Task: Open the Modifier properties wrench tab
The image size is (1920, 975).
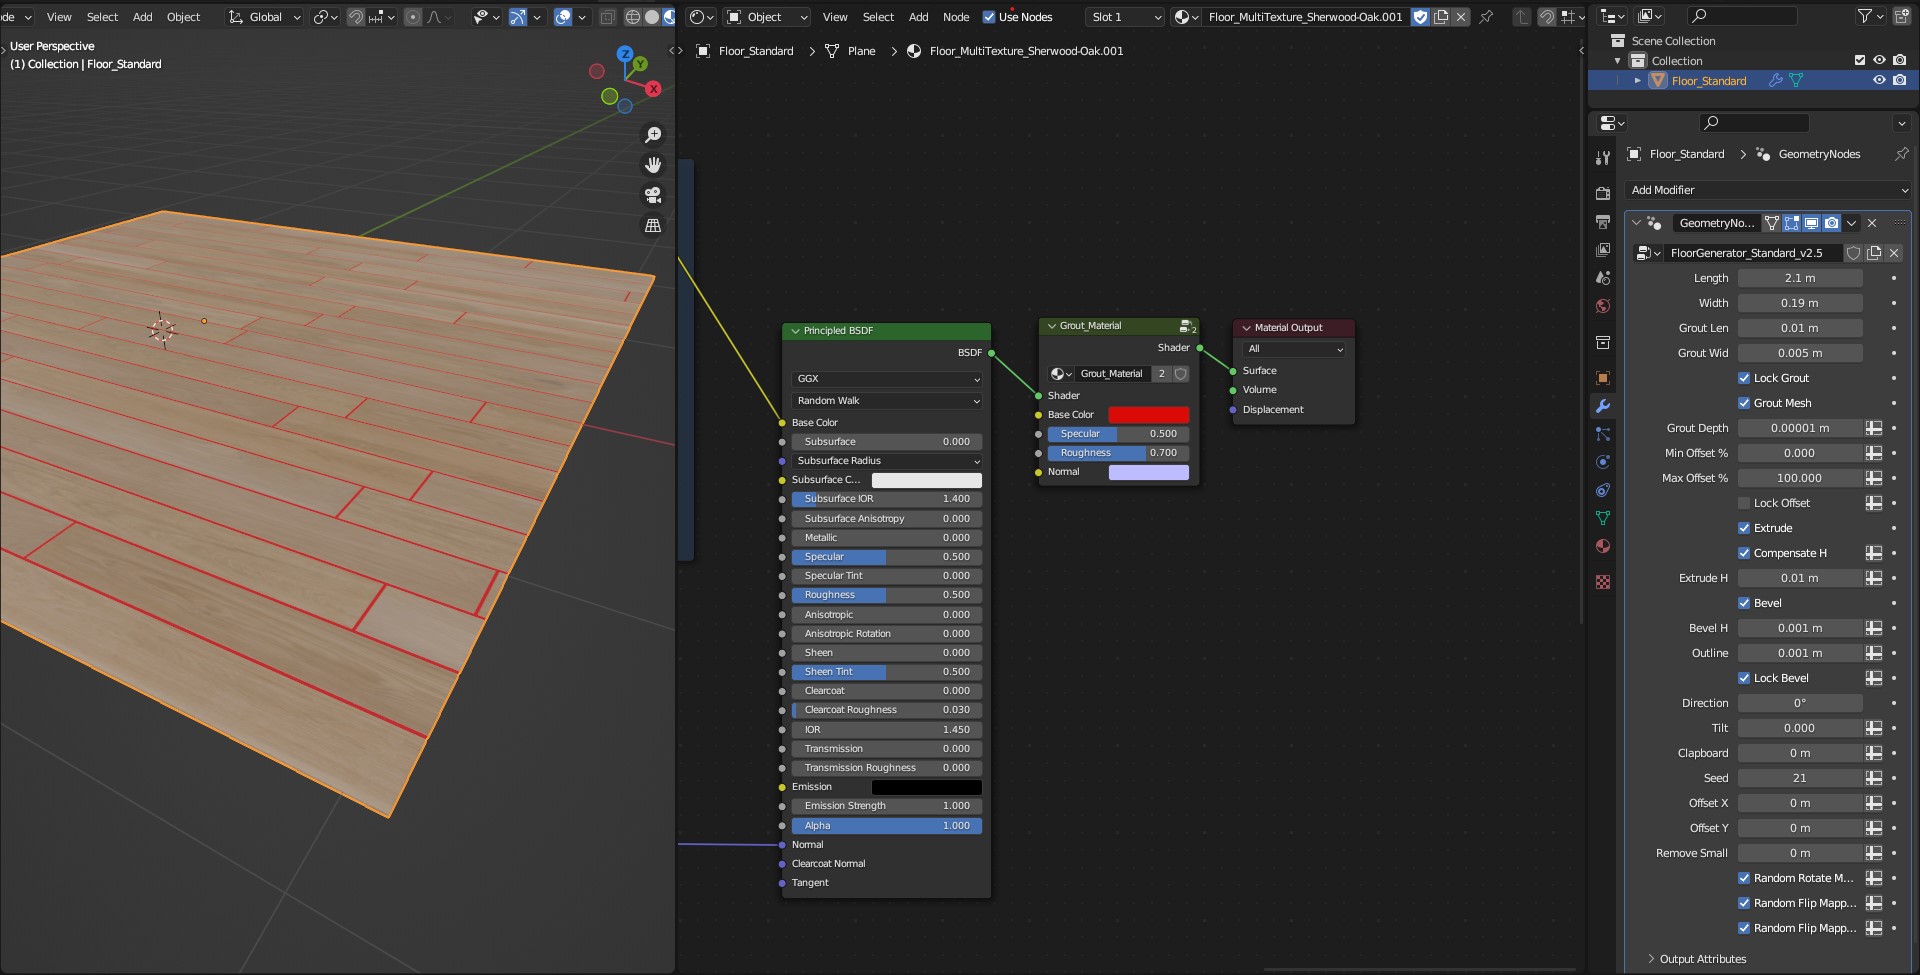Action: [1603, 406]
